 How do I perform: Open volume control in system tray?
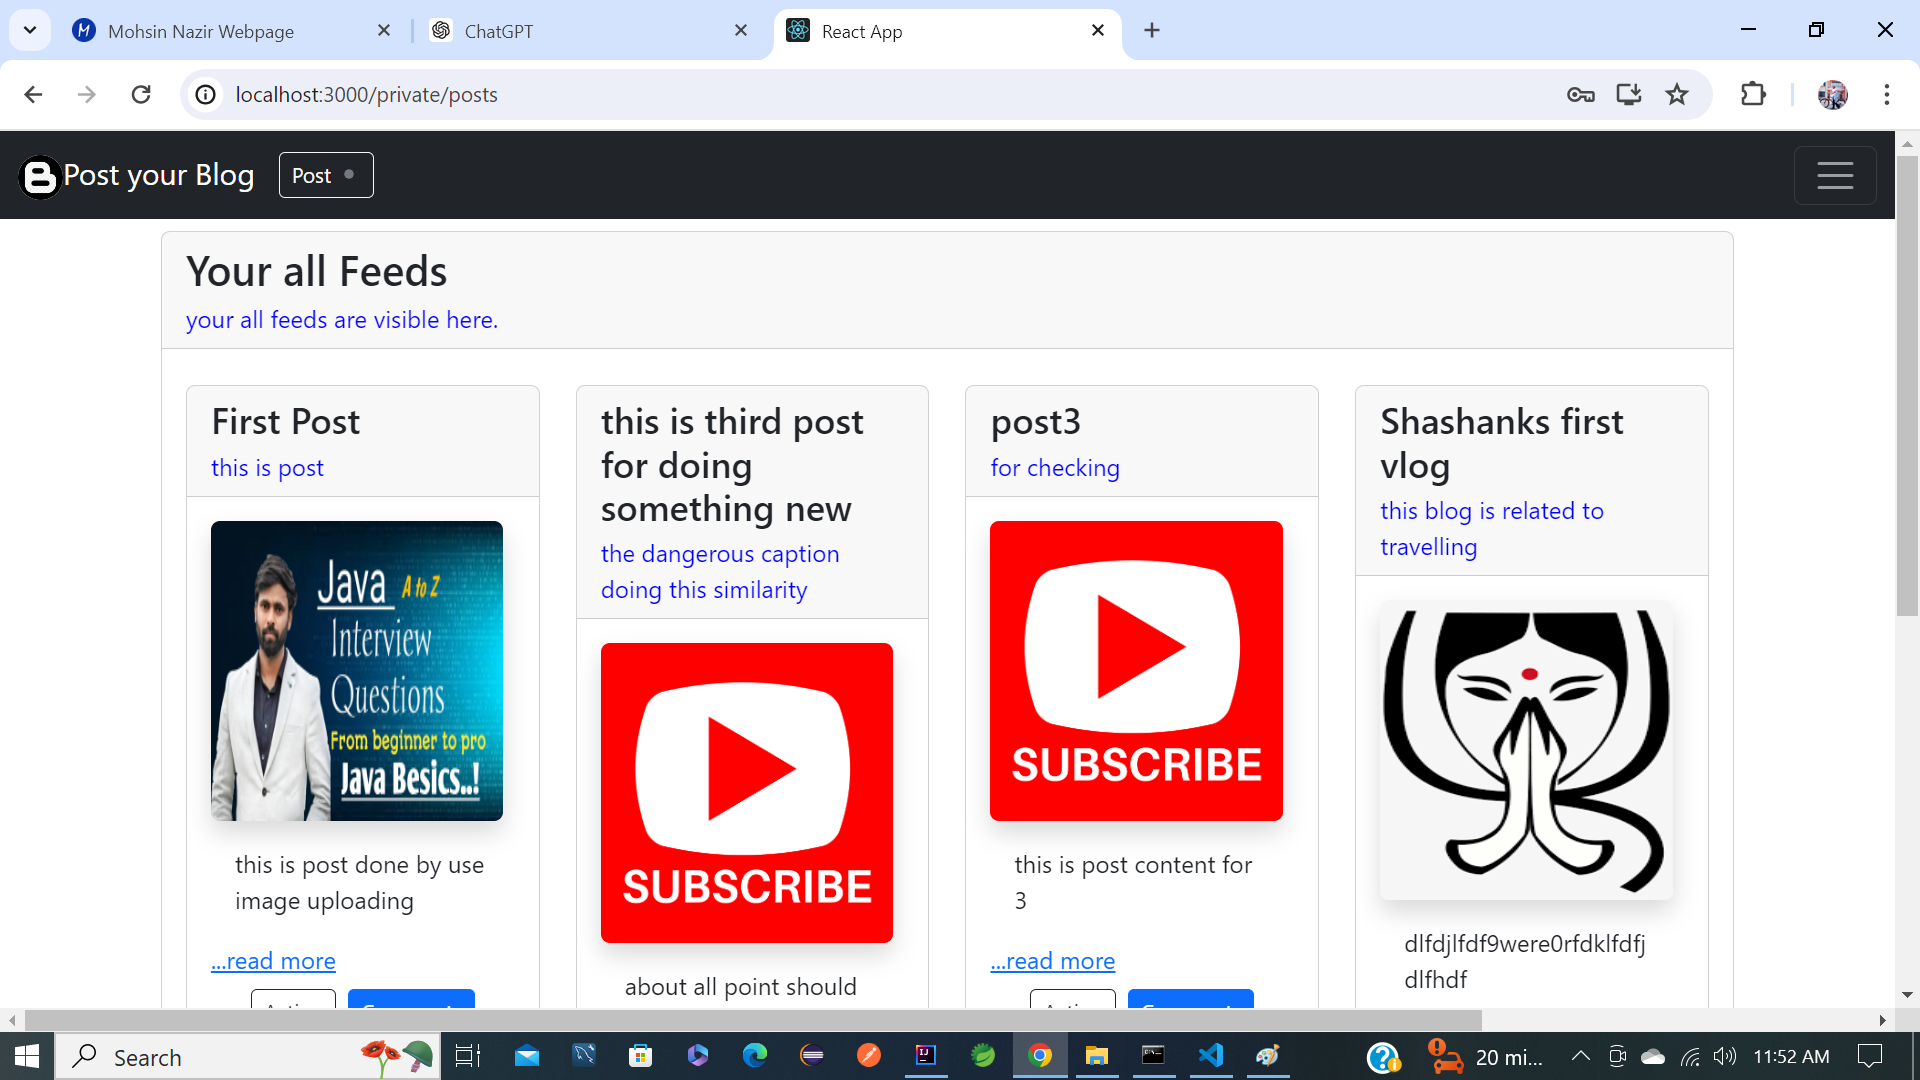point(1725,1057)
